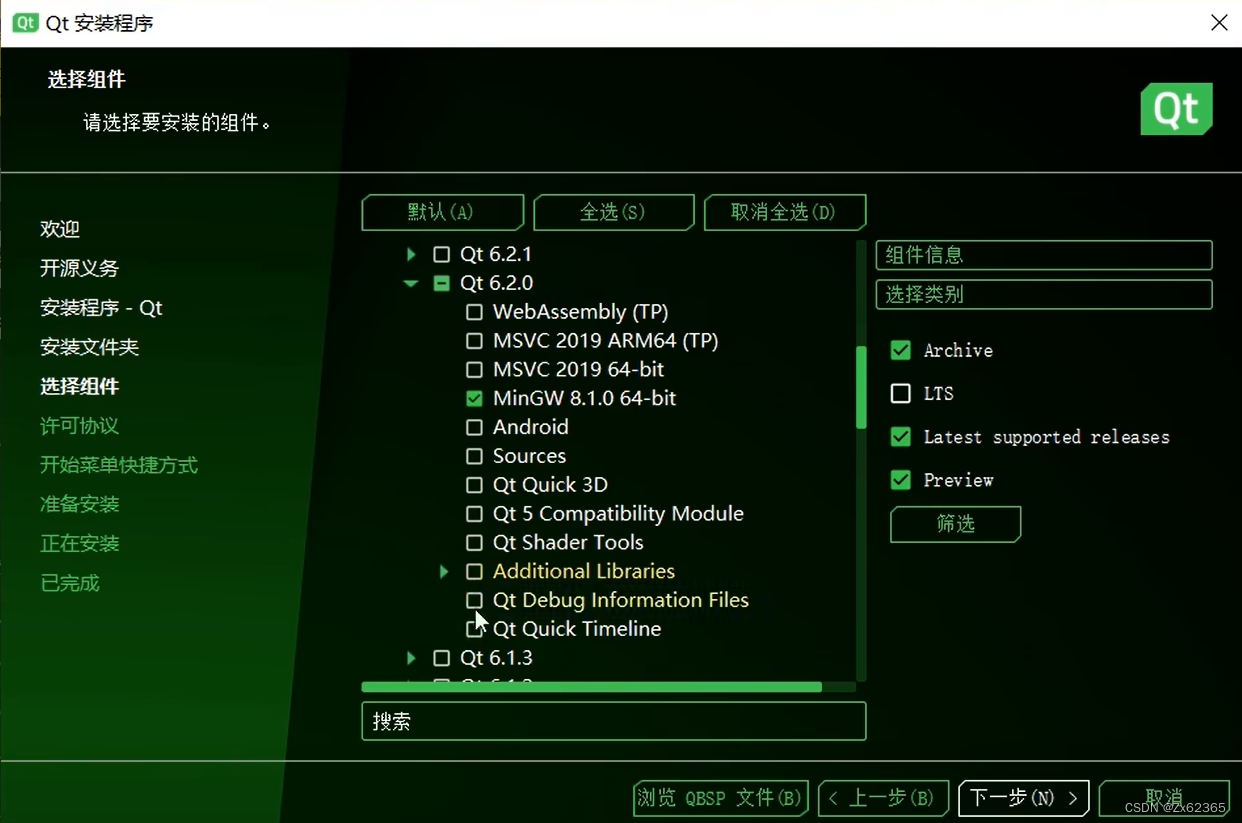This screenshot has height=823, width=1242.
Task: Uncheck the Preview filter checkbox
Action: click(900, 480)
